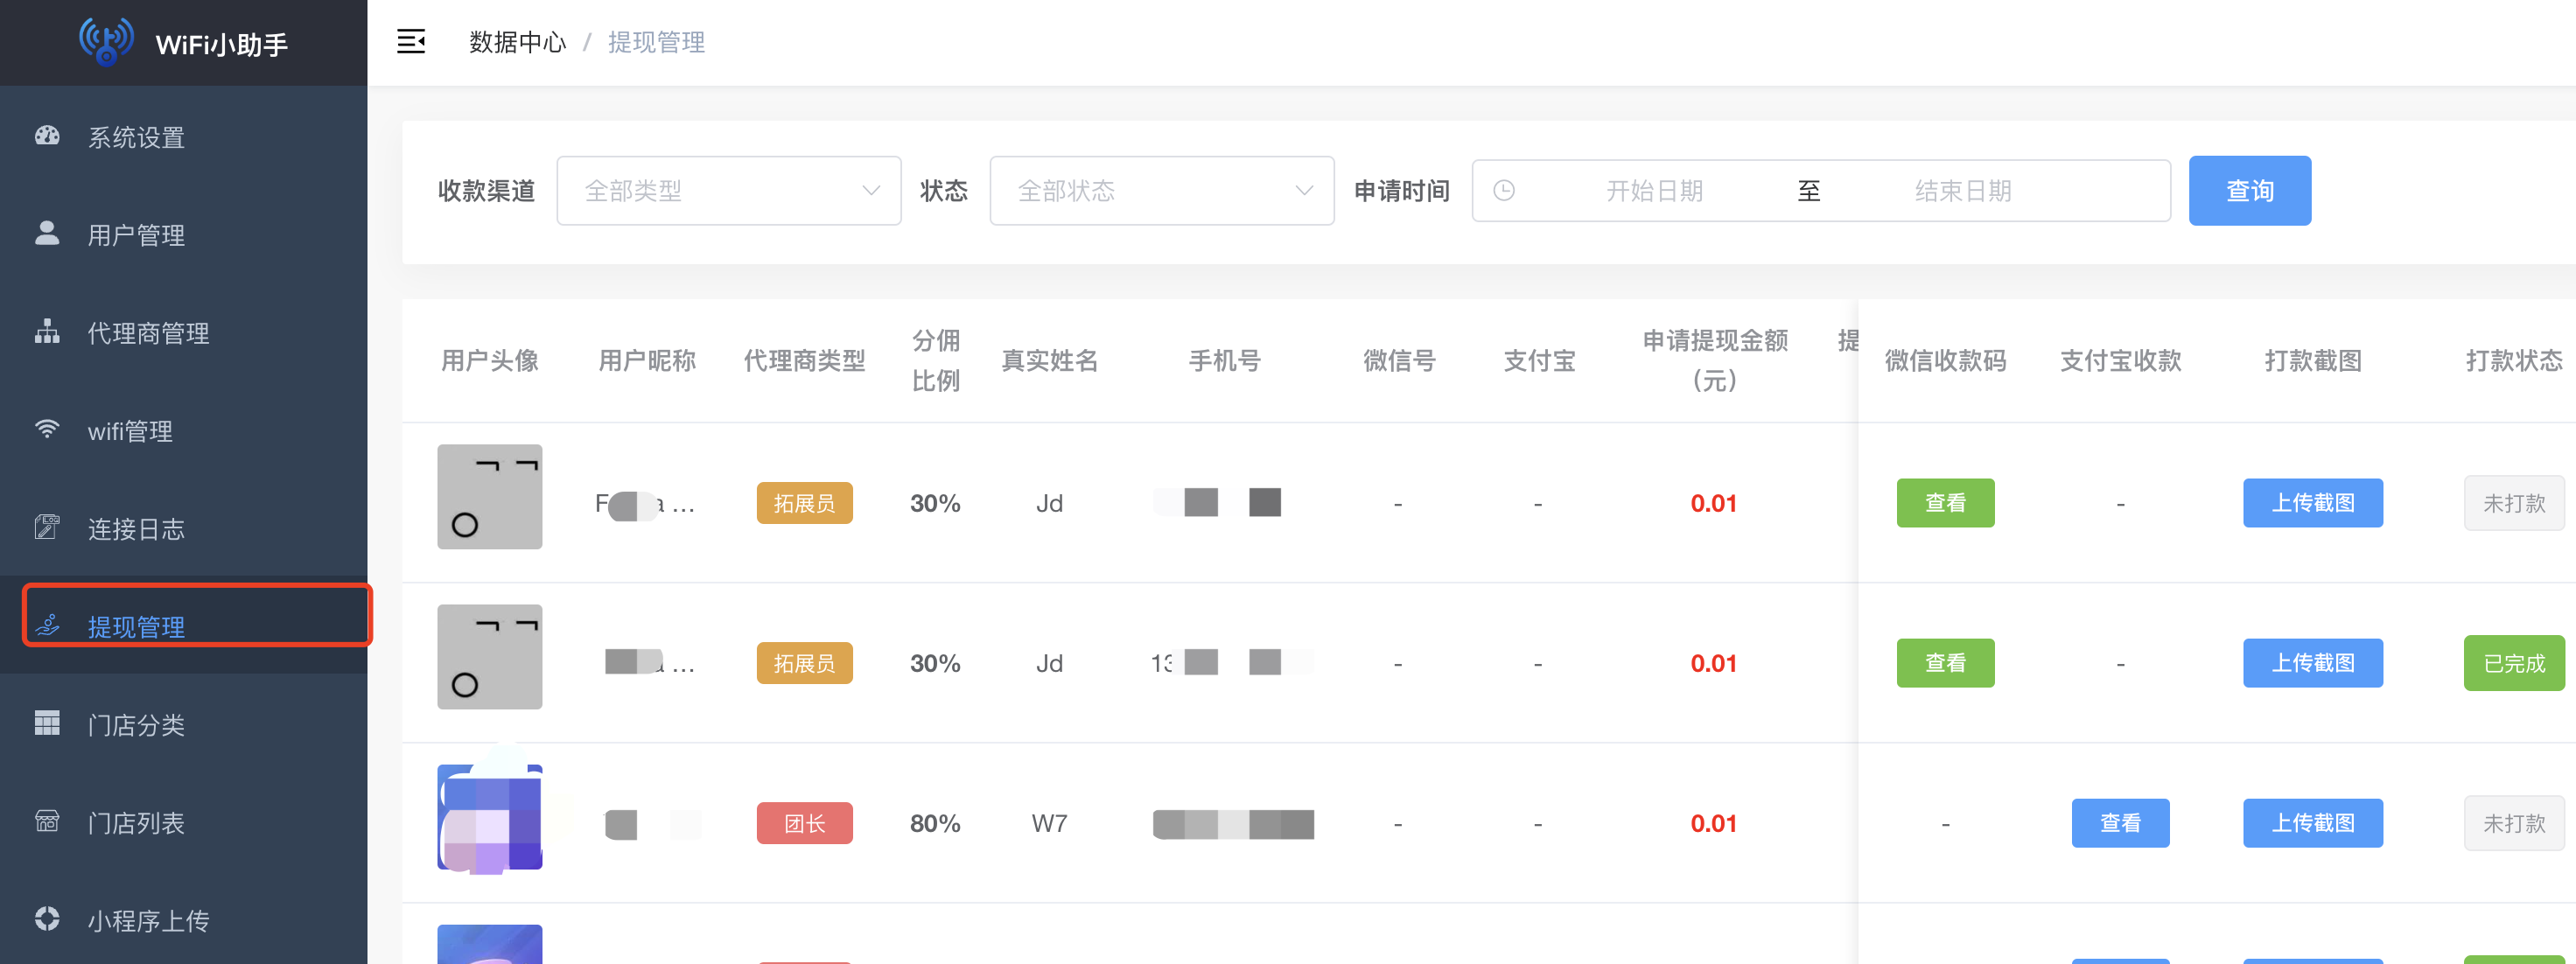Click the 用户昵称 column header
Screen dimensions: 2576x964
coord(647,360)
